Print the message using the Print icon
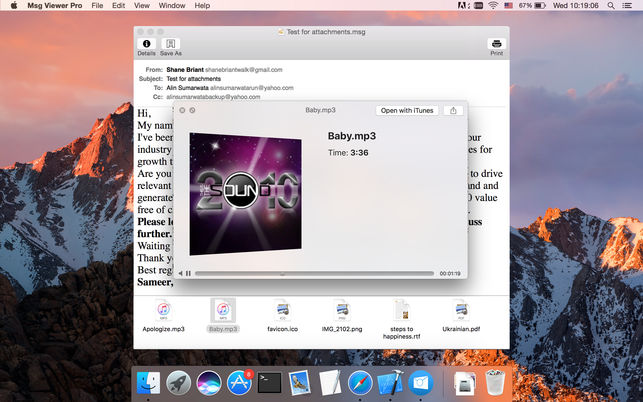The height and width of the screenshot is (402, 643). (496, 44)
